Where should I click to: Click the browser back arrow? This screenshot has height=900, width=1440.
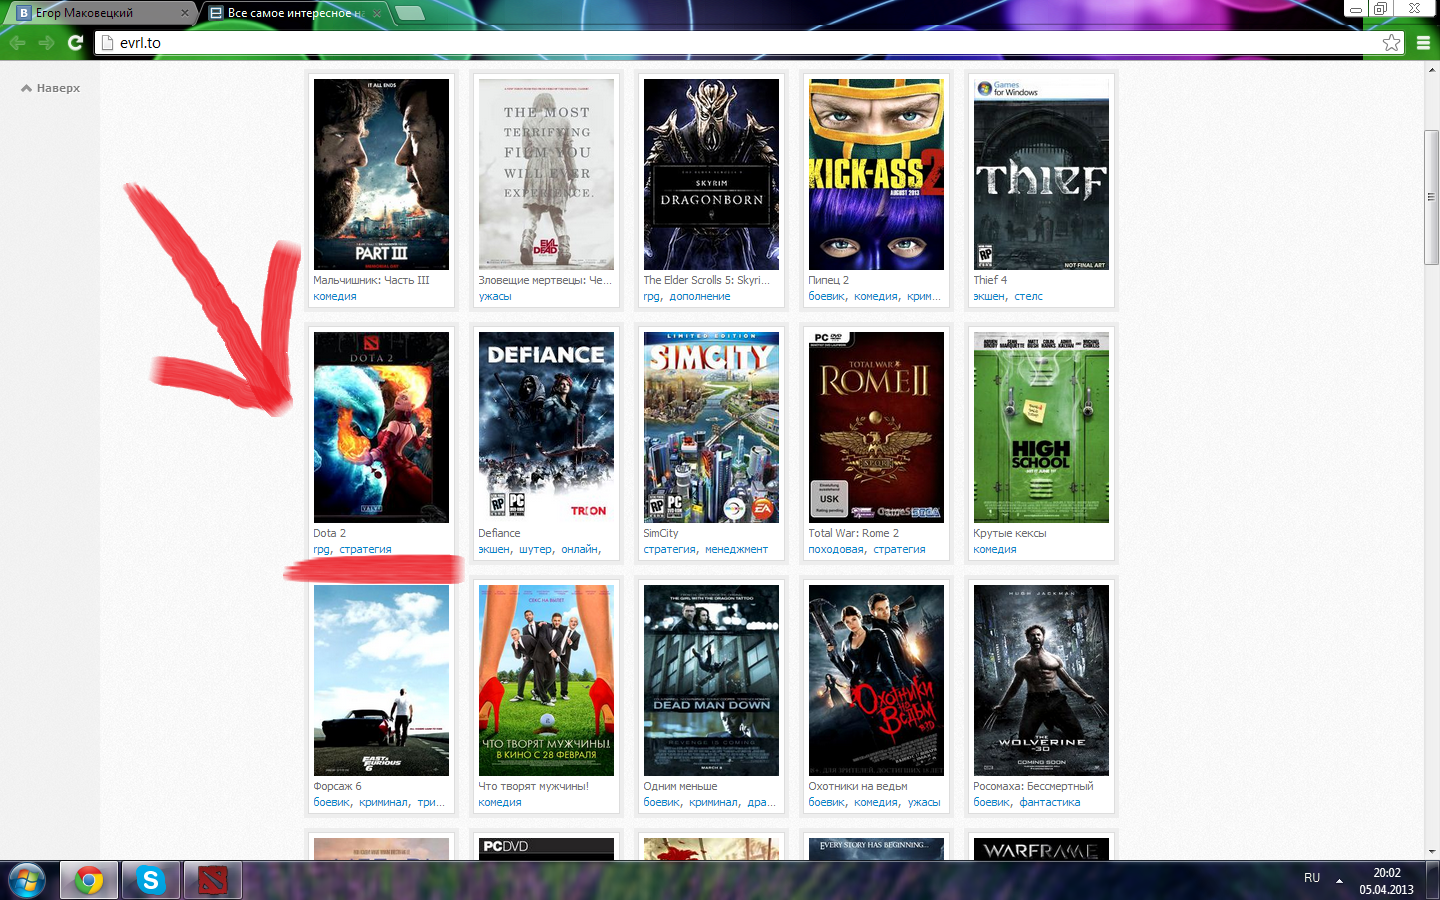[x=17, y=42]
